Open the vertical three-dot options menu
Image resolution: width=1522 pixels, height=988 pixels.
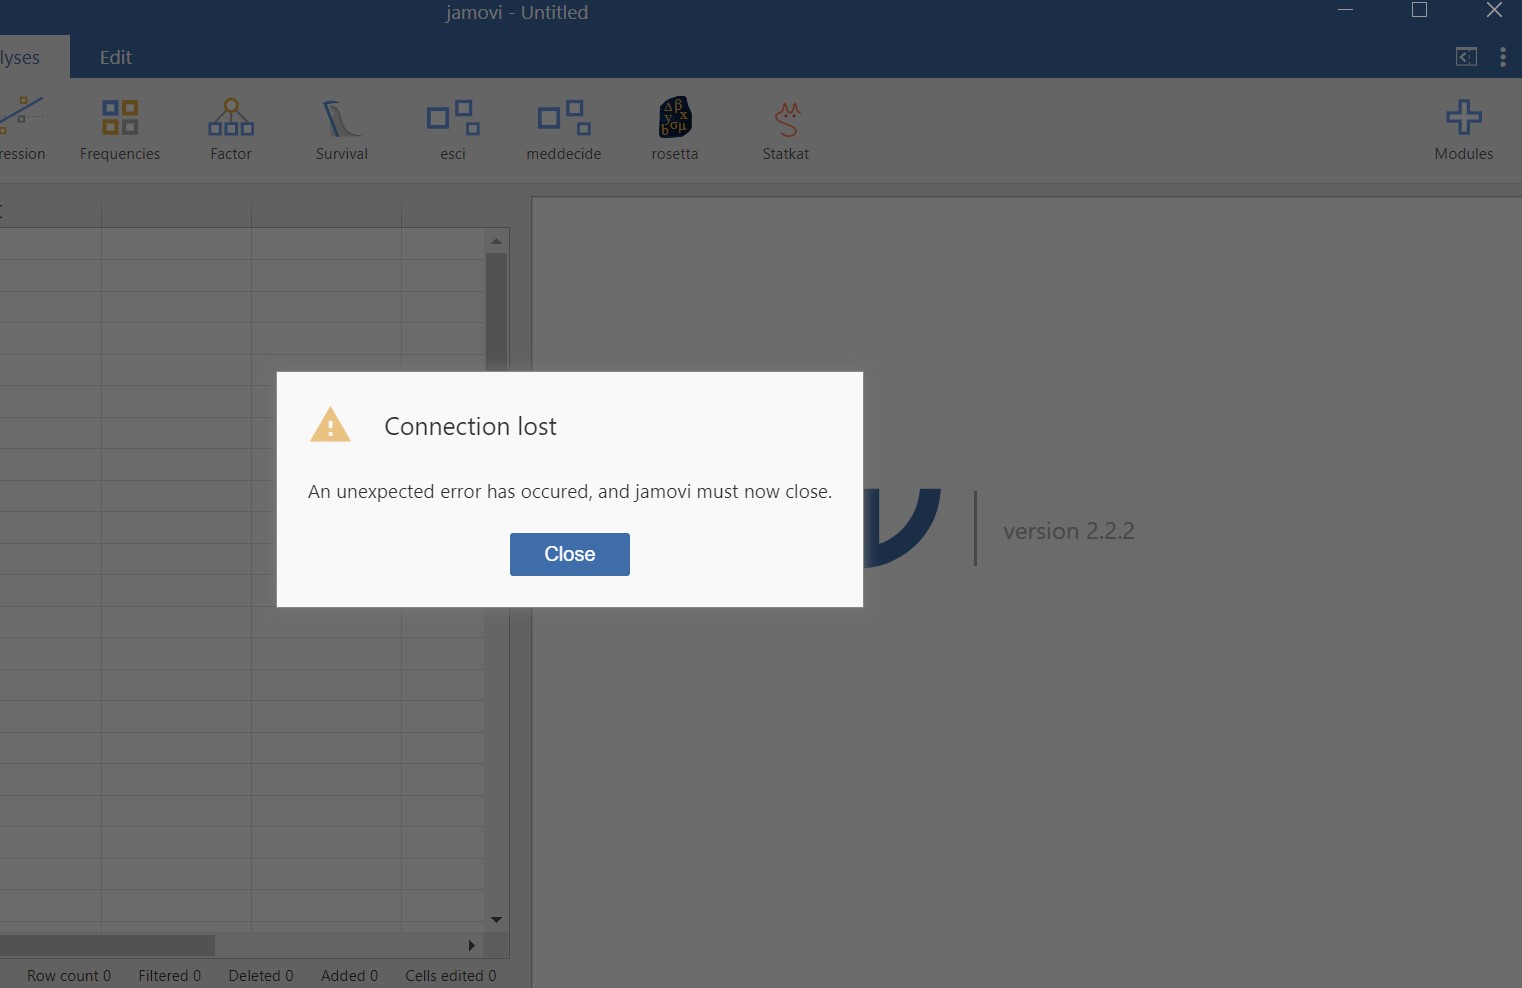pyautogui.click(x=1503, y=57)
